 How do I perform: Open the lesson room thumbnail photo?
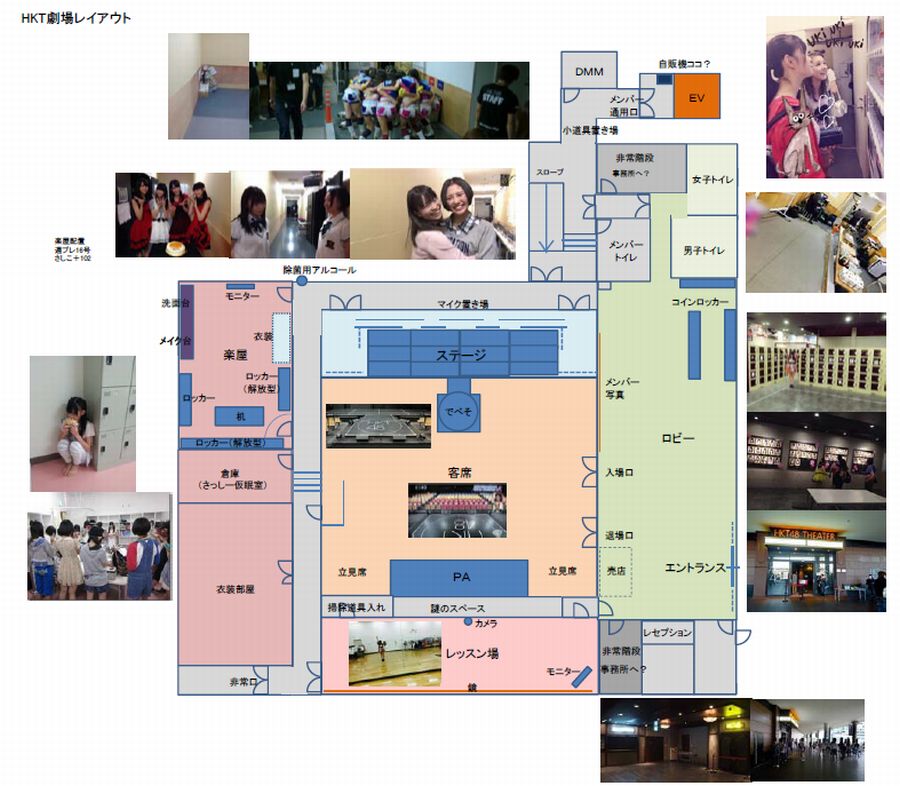pos(395,653)
